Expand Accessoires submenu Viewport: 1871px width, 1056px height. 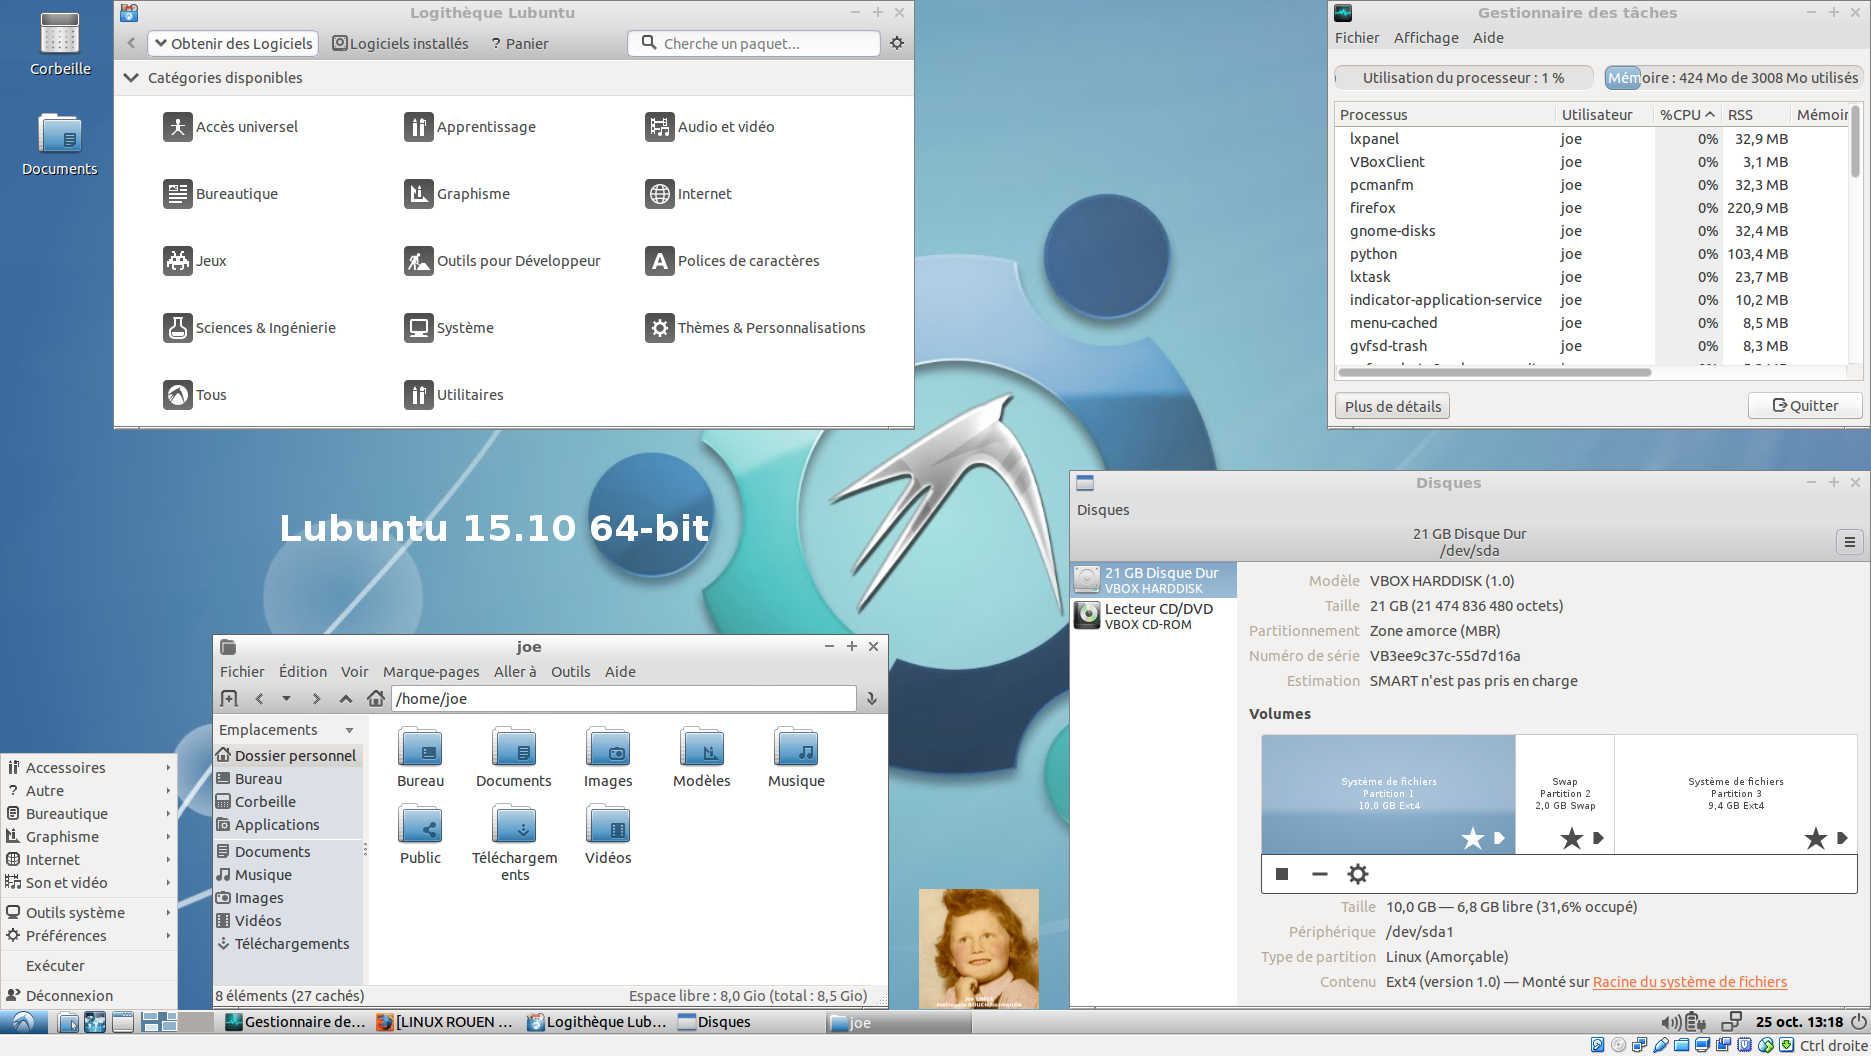tap(90, 768)
